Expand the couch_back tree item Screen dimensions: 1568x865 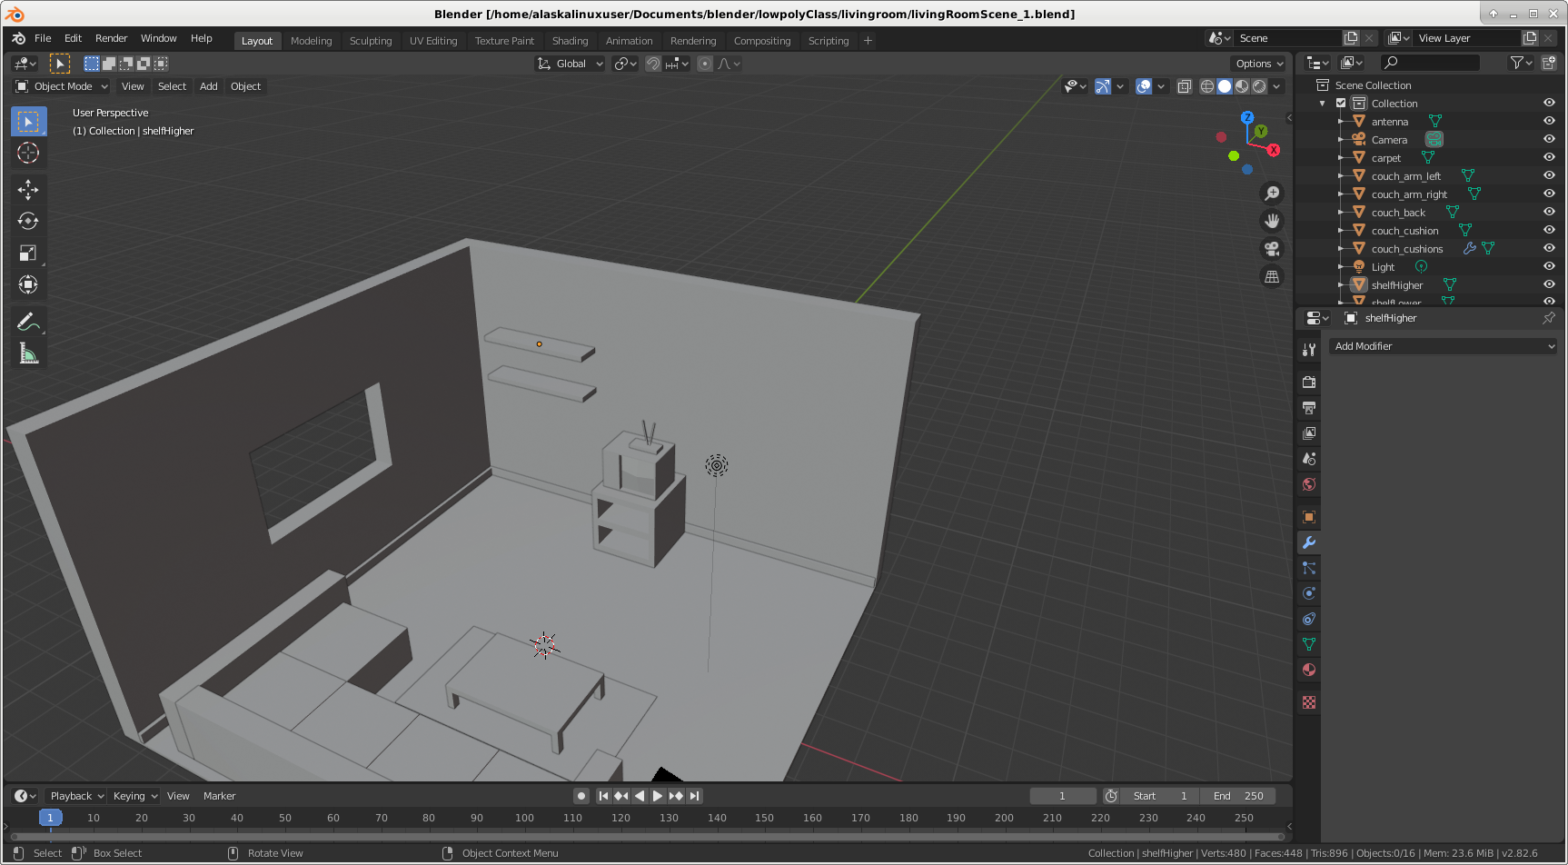coord(1341,212)
